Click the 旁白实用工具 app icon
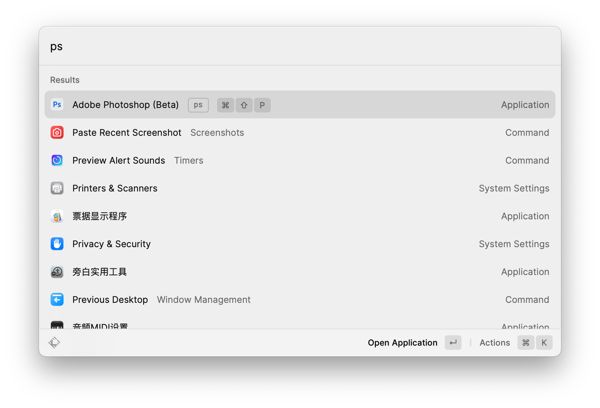 pyautogui.click(x=57, y=272)
